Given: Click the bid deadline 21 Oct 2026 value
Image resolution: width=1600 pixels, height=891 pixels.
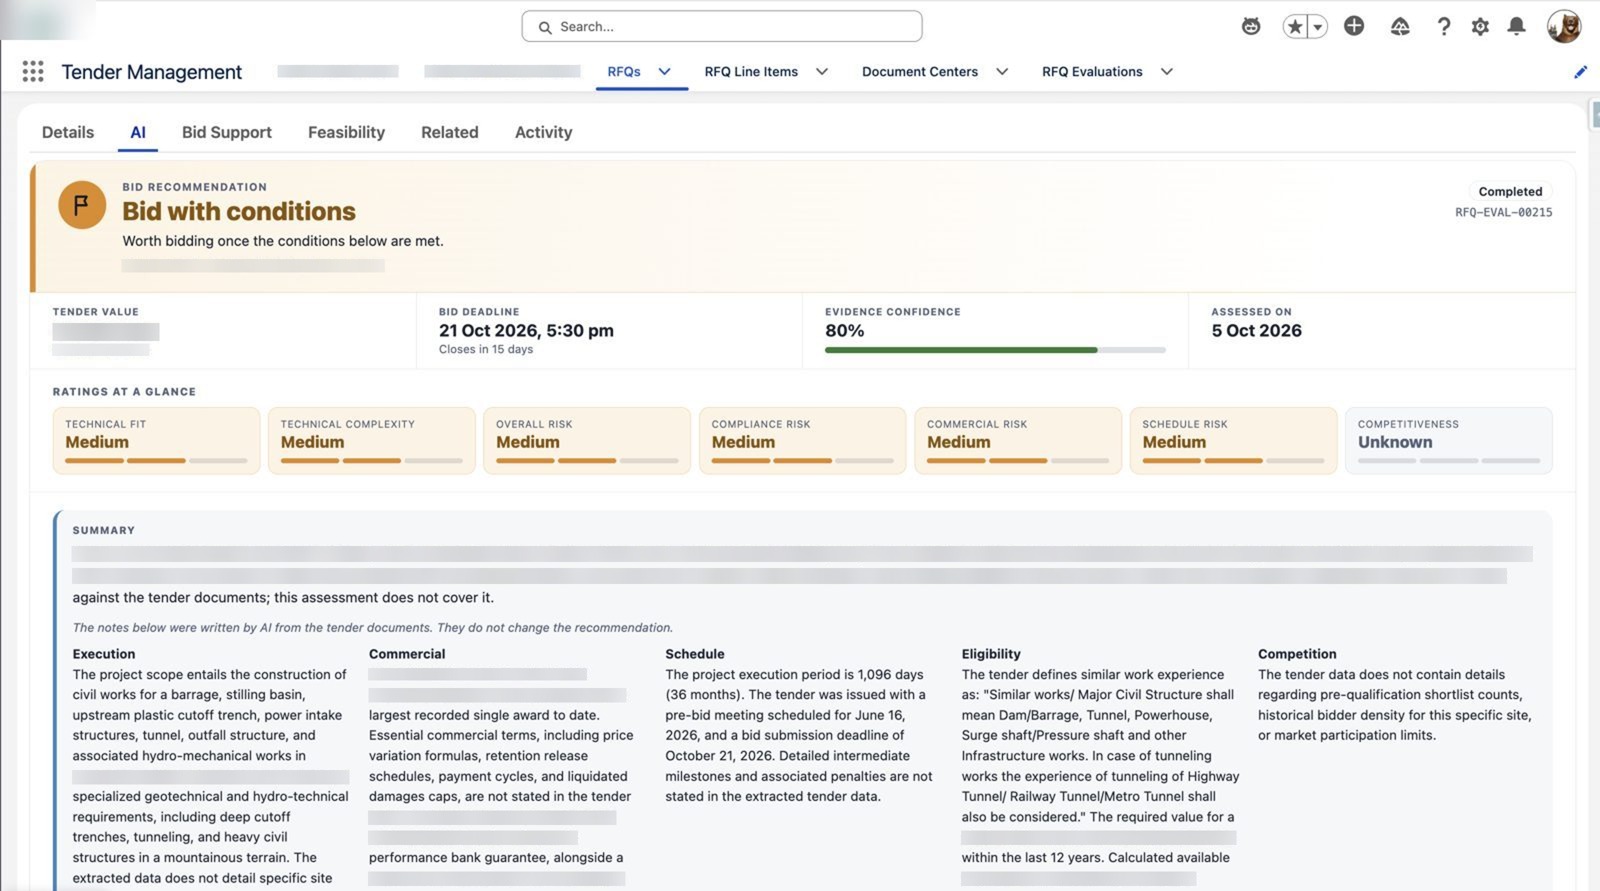Looking at the screenshot, I should click(526, 330).
